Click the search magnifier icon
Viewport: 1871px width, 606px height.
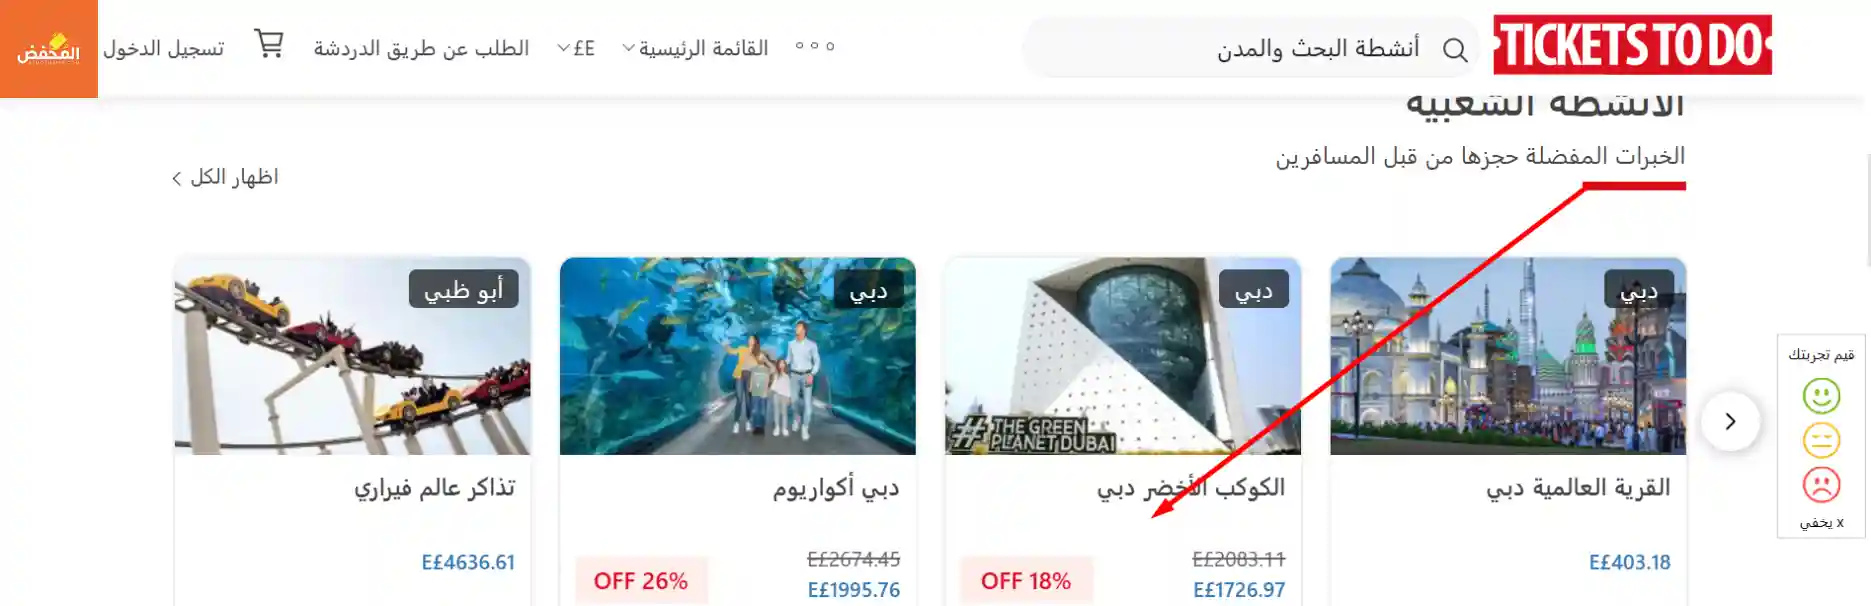click(1455, 49)
